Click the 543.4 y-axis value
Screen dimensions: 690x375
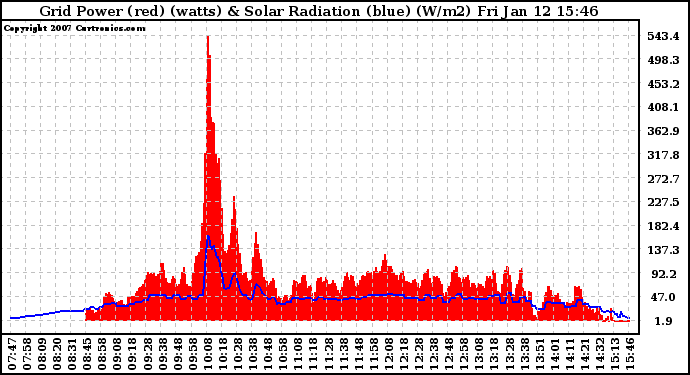[x=663, y=36]
